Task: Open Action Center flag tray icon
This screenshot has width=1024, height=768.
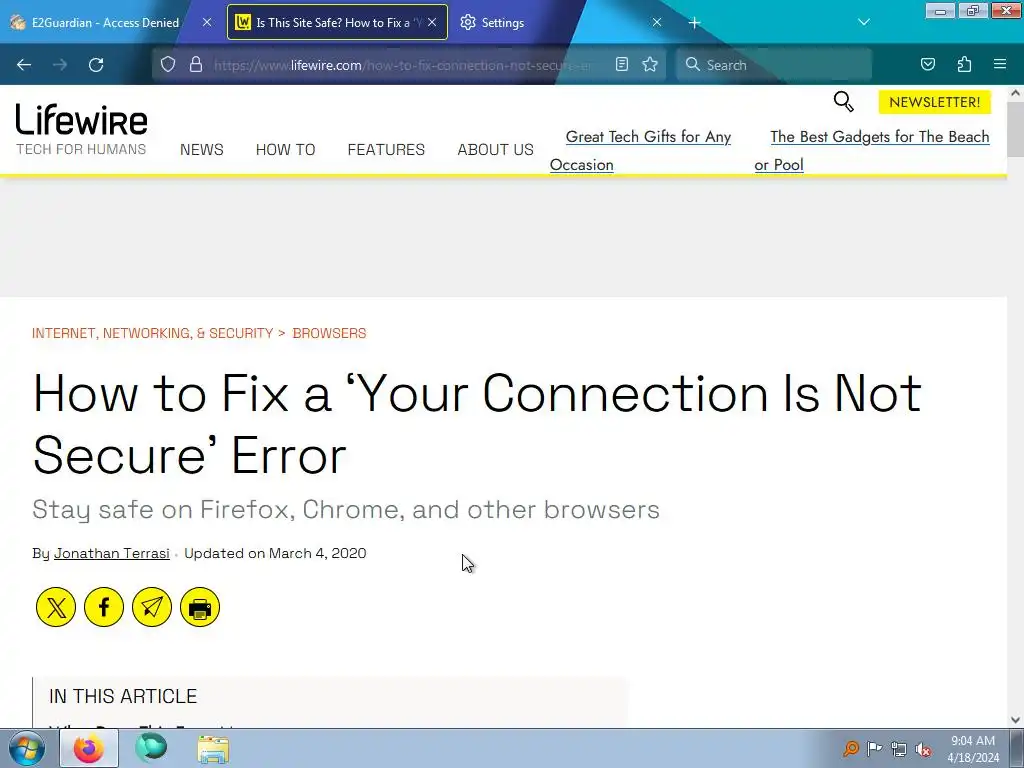Action: 874,749
